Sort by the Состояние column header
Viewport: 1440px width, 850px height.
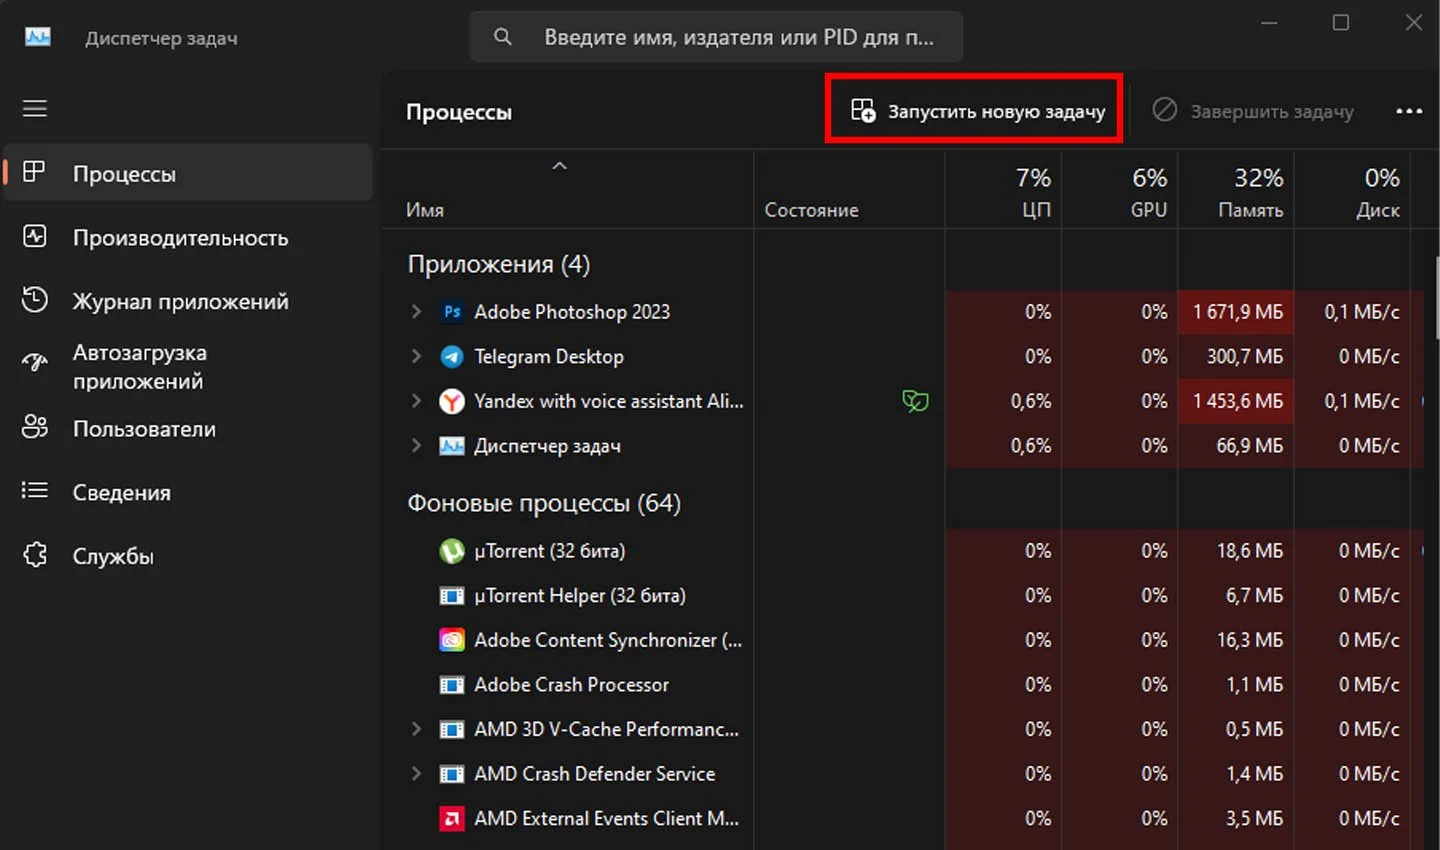point(849,190)
